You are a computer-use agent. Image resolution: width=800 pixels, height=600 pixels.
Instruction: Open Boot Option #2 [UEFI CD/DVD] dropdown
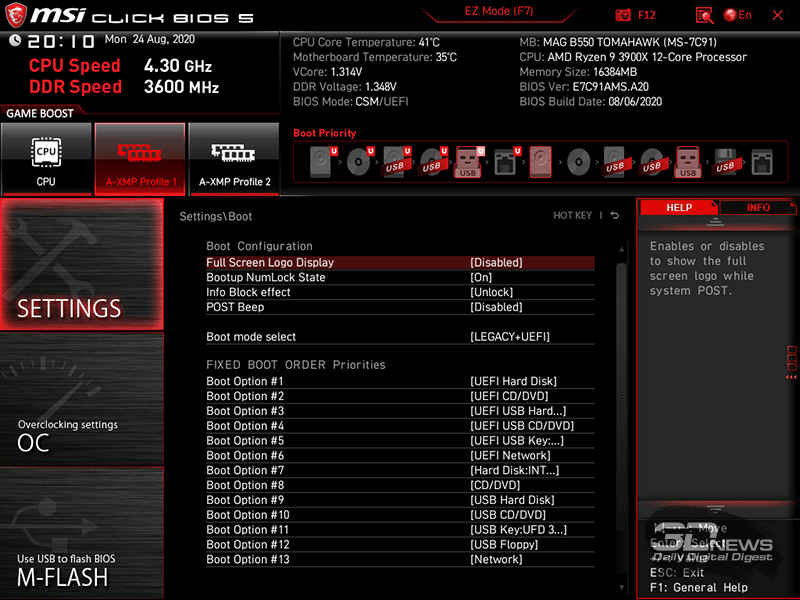pyautogui.click(x=509, y=396)
